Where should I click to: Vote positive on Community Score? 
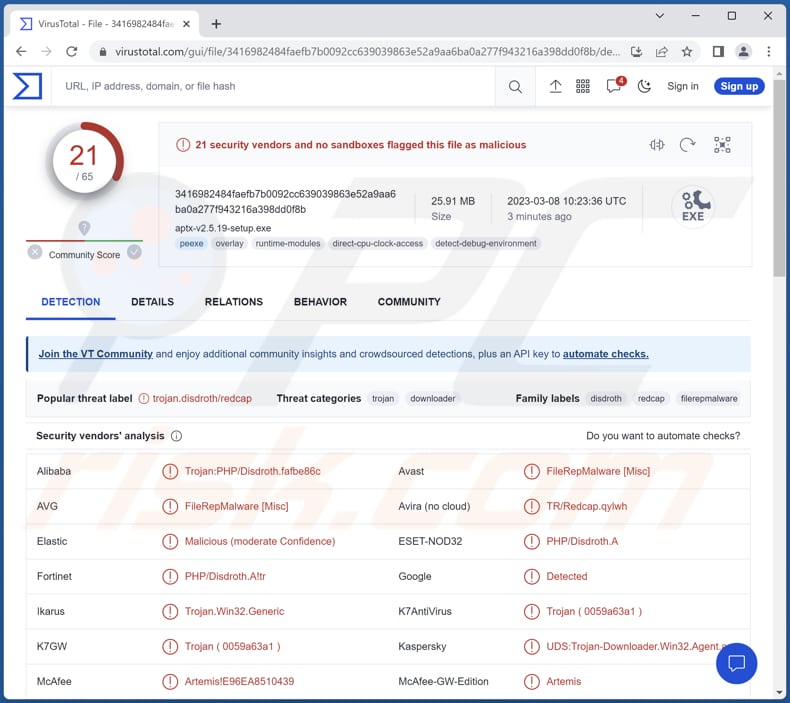pyautogui.click(x=134, y=252)
